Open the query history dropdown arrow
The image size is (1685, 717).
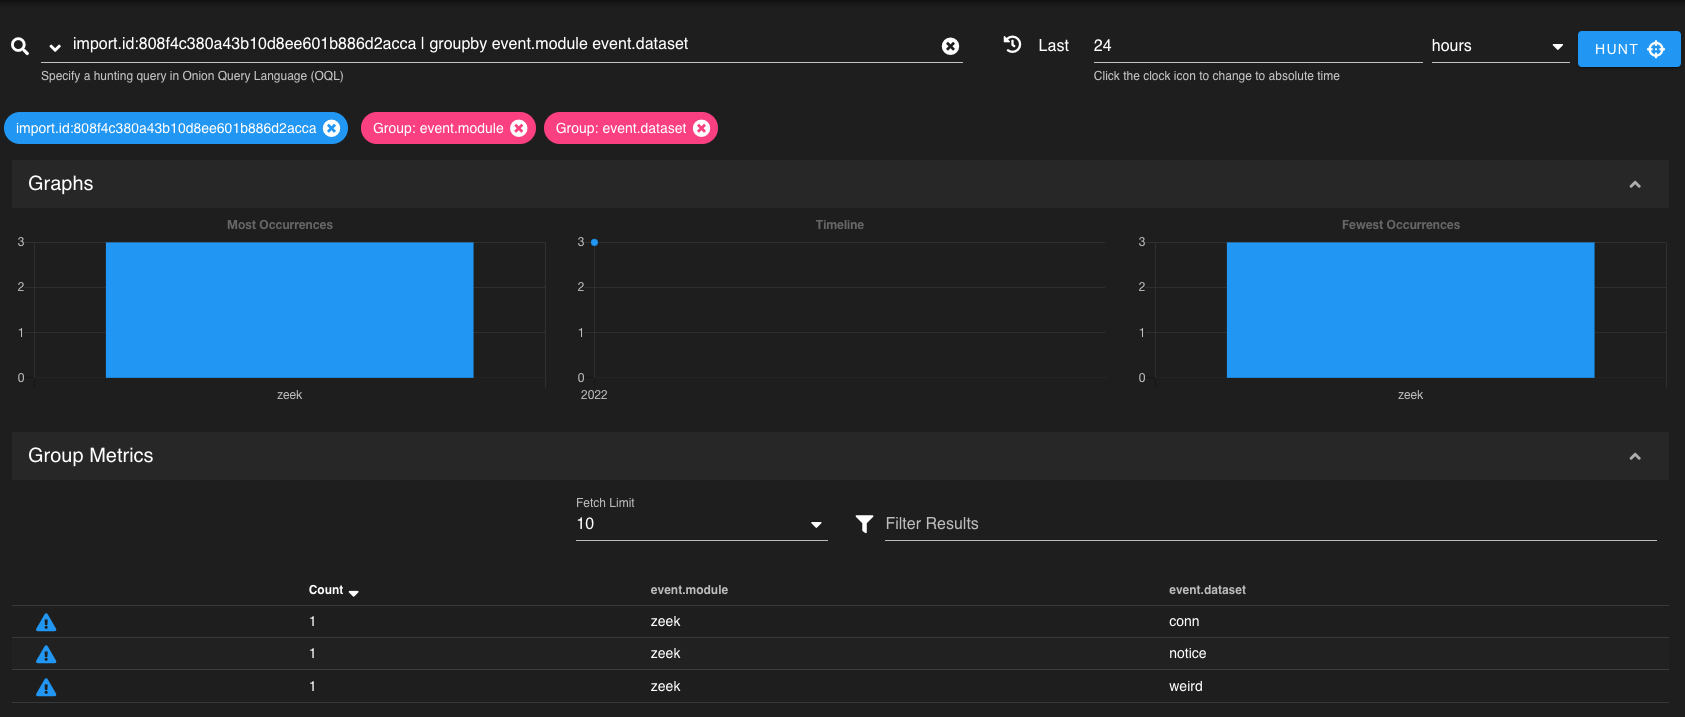[55, 47]
